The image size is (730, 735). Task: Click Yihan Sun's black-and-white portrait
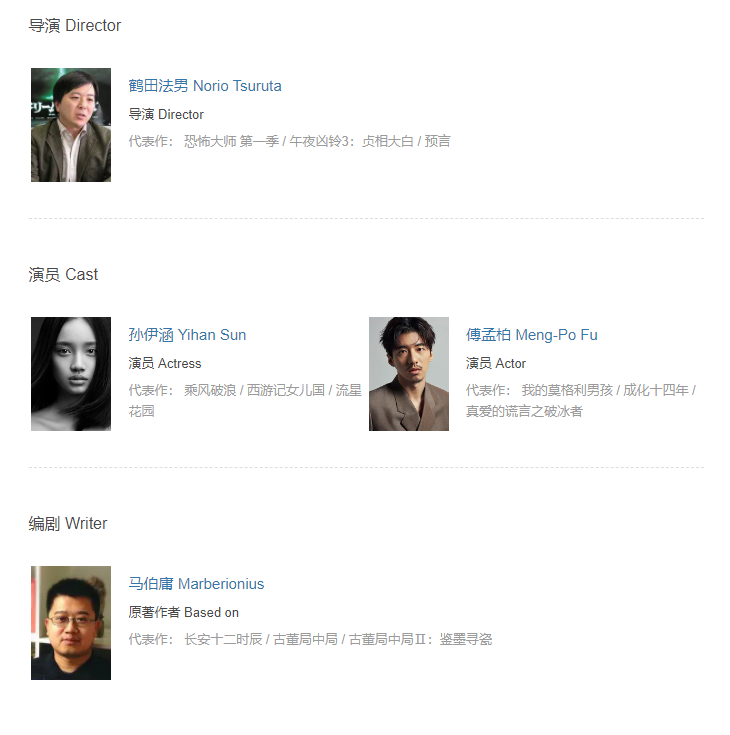[71, 374]
